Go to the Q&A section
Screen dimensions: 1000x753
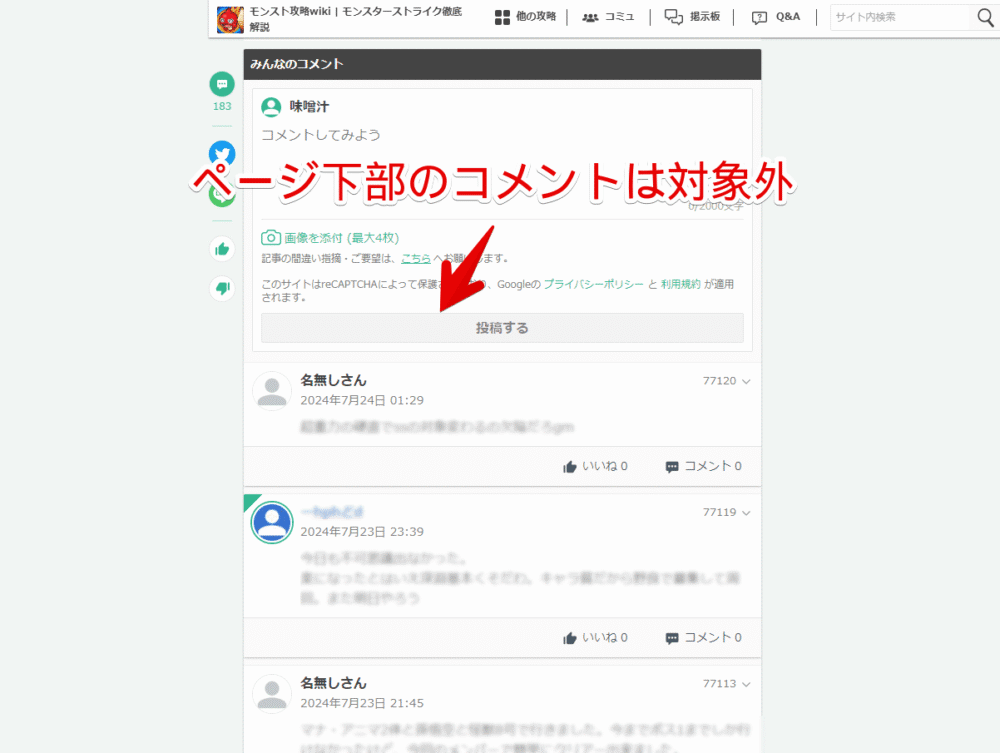776,17
